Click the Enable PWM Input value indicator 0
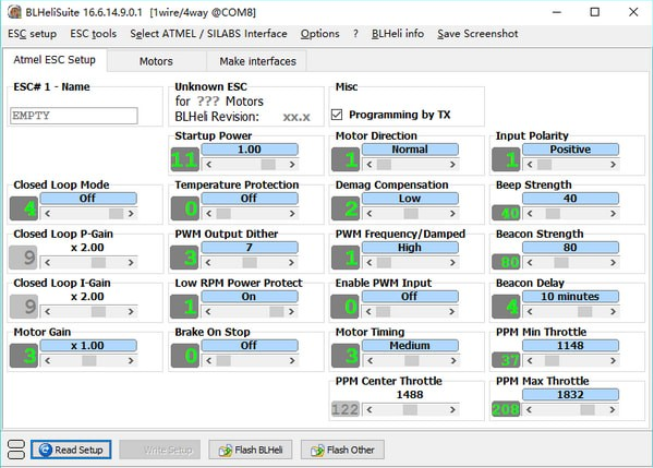Image resolution: width=653 pixels, height=468 pixels. pyautogui.click(x=345, y=307)
